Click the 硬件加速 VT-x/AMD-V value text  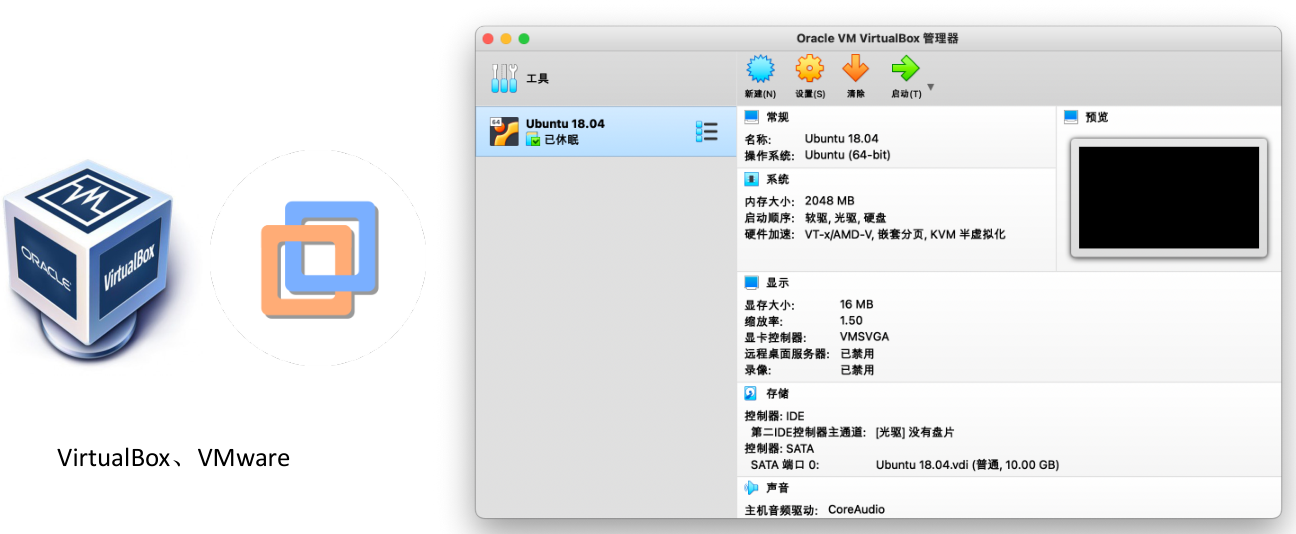[905, 234]
